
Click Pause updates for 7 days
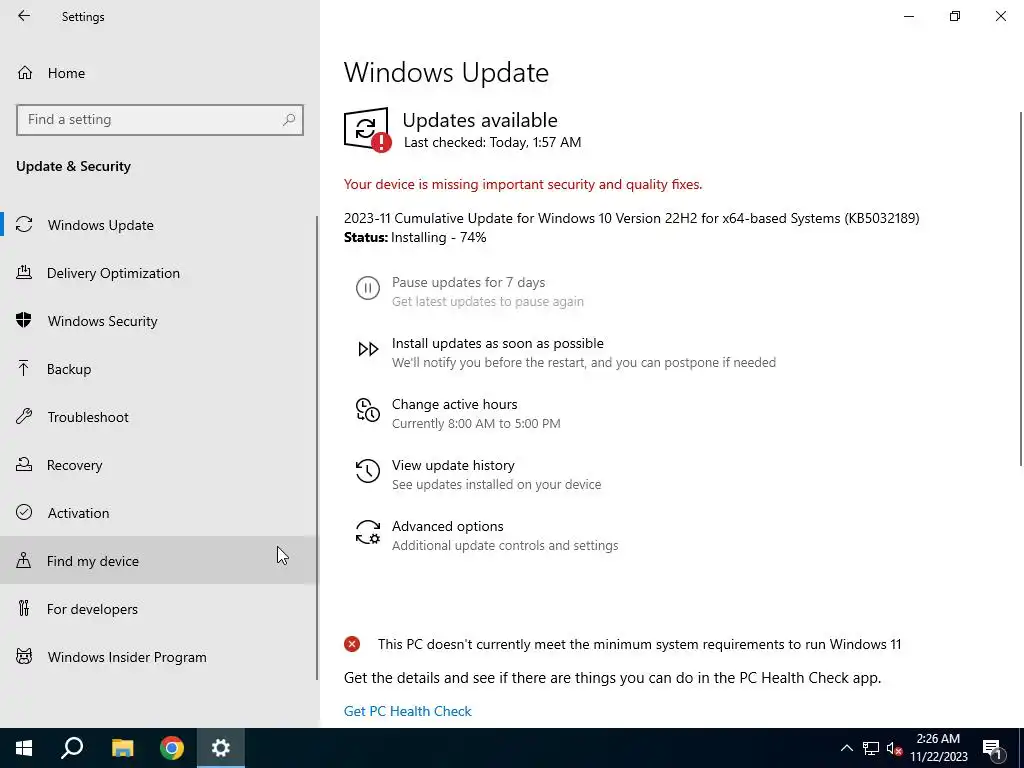468,282
